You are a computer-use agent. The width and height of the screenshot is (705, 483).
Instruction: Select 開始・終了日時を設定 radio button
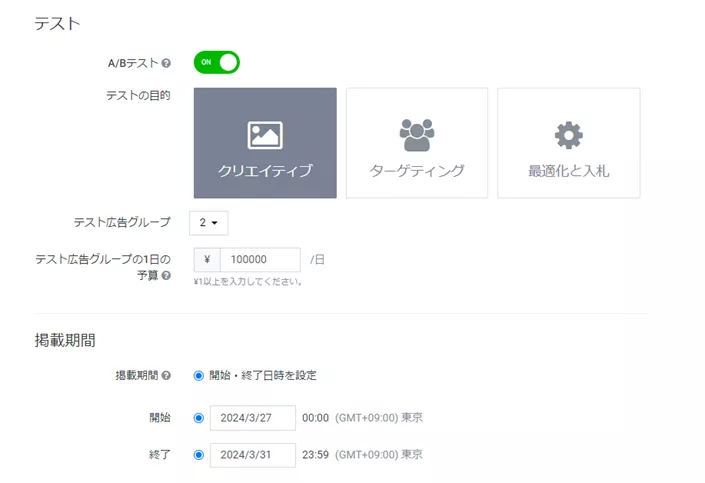[199, 376]
